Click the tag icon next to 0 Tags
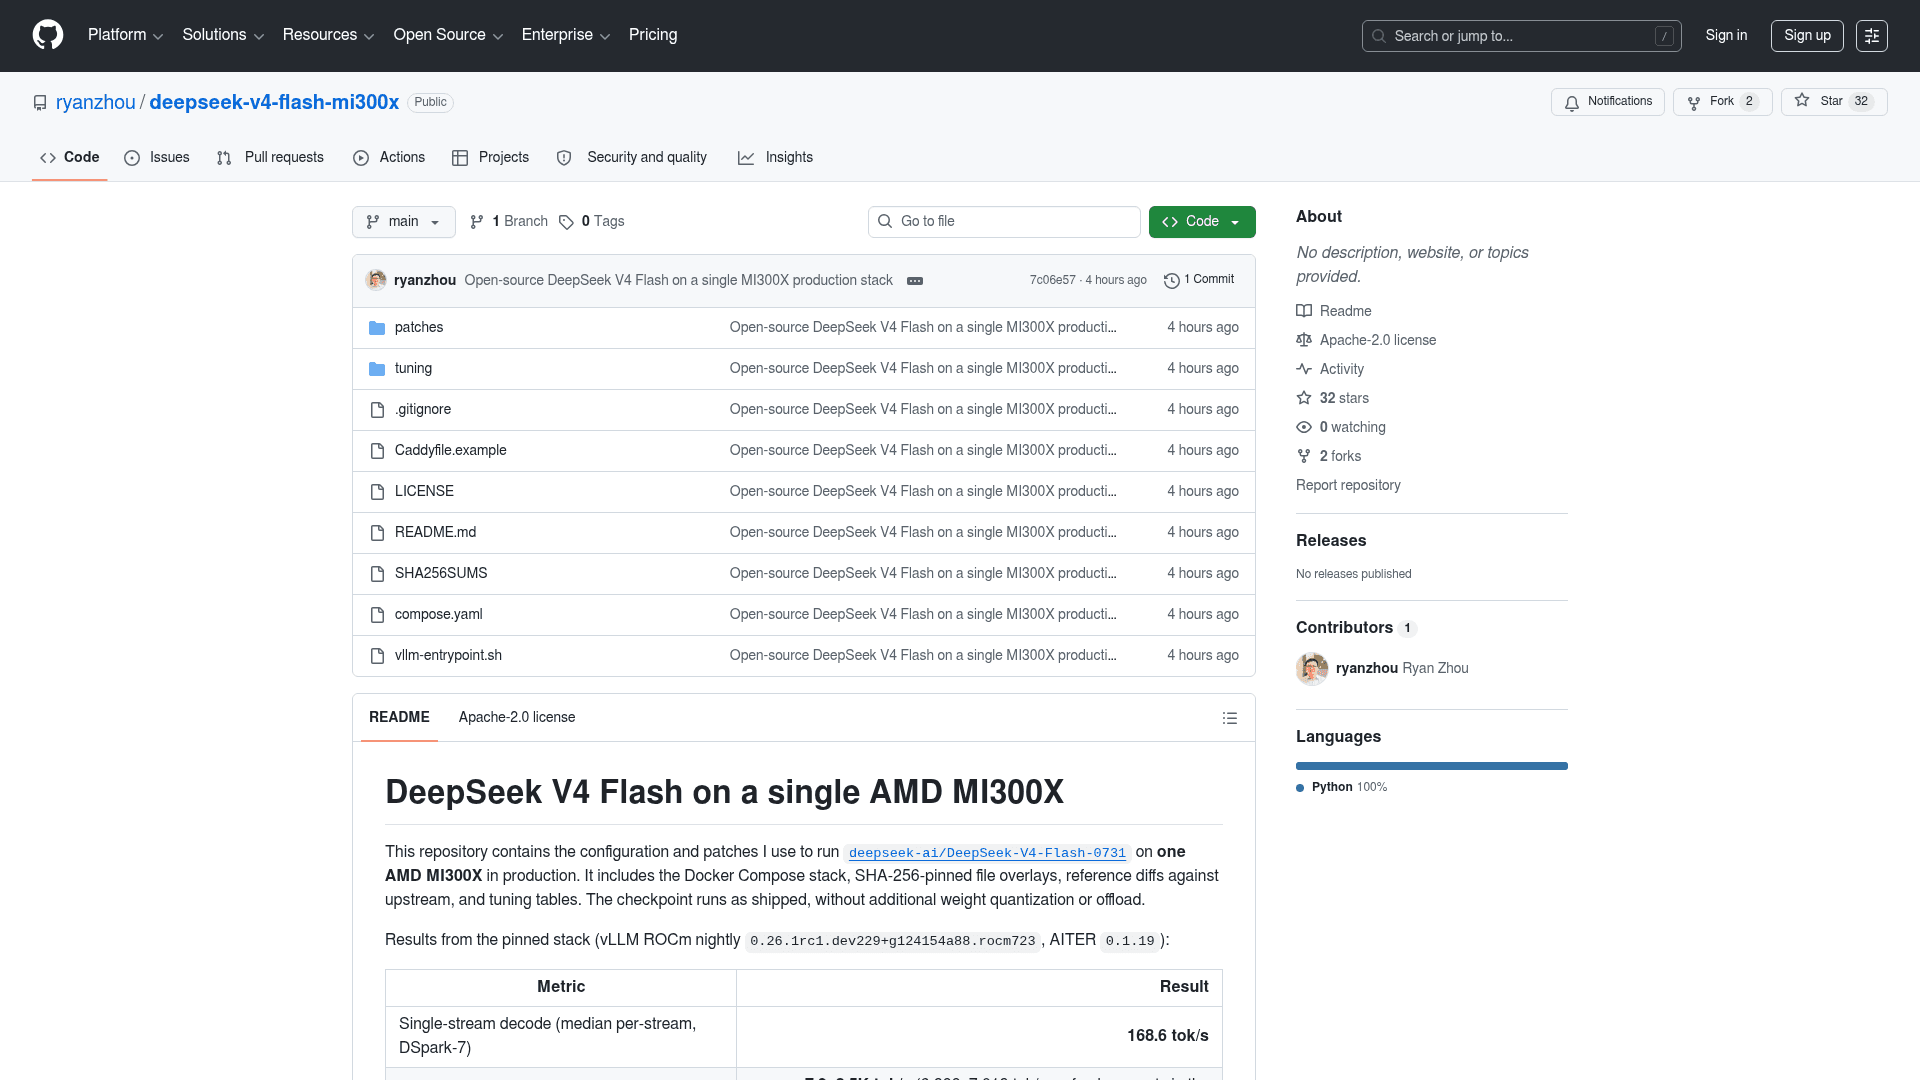Viewport: 1920px width, 1080px height. click(x=566, y=222)
